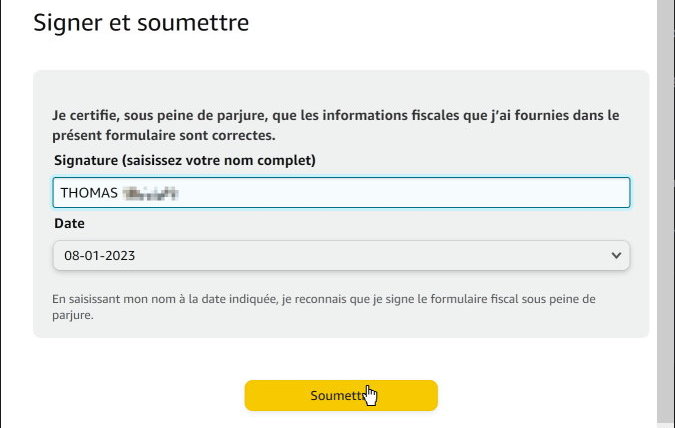Open the Date dropdown

[340, 255]
